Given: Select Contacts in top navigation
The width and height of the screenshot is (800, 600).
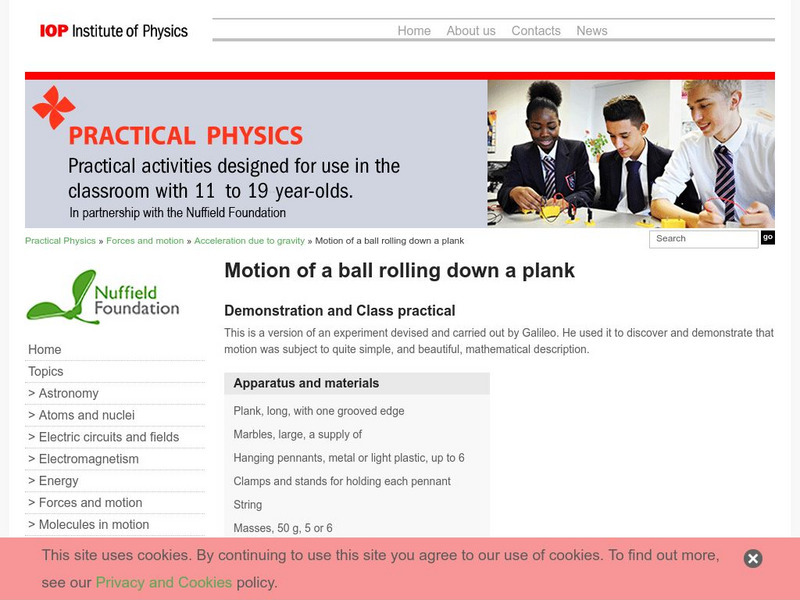Looking at the screenshot, I should click(x=536, y=31).
